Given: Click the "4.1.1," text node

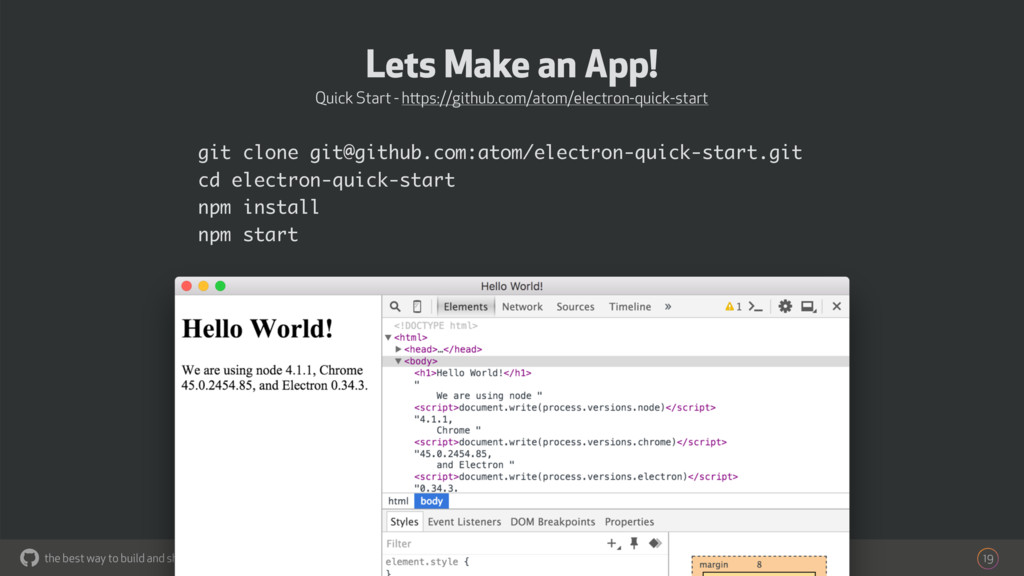Looking at the screenshot, I should 433,419.
